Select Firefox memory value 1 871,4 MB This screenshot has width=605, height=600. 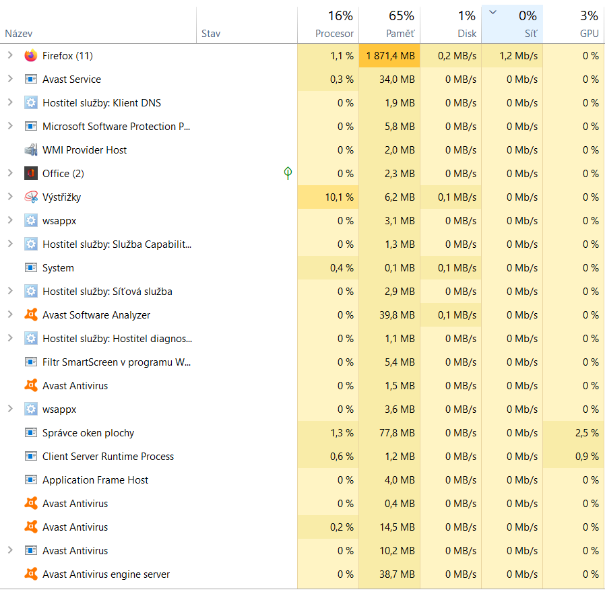click(x=389, y=56)
